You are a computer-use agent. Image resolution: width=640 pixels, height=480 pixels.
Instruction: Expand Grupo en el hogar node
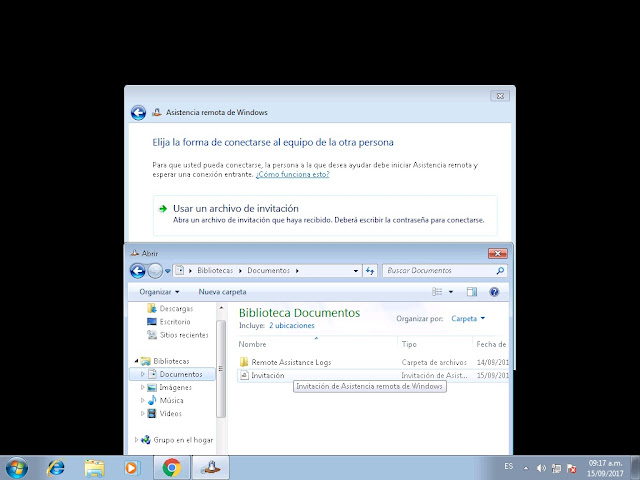(136, 440)
